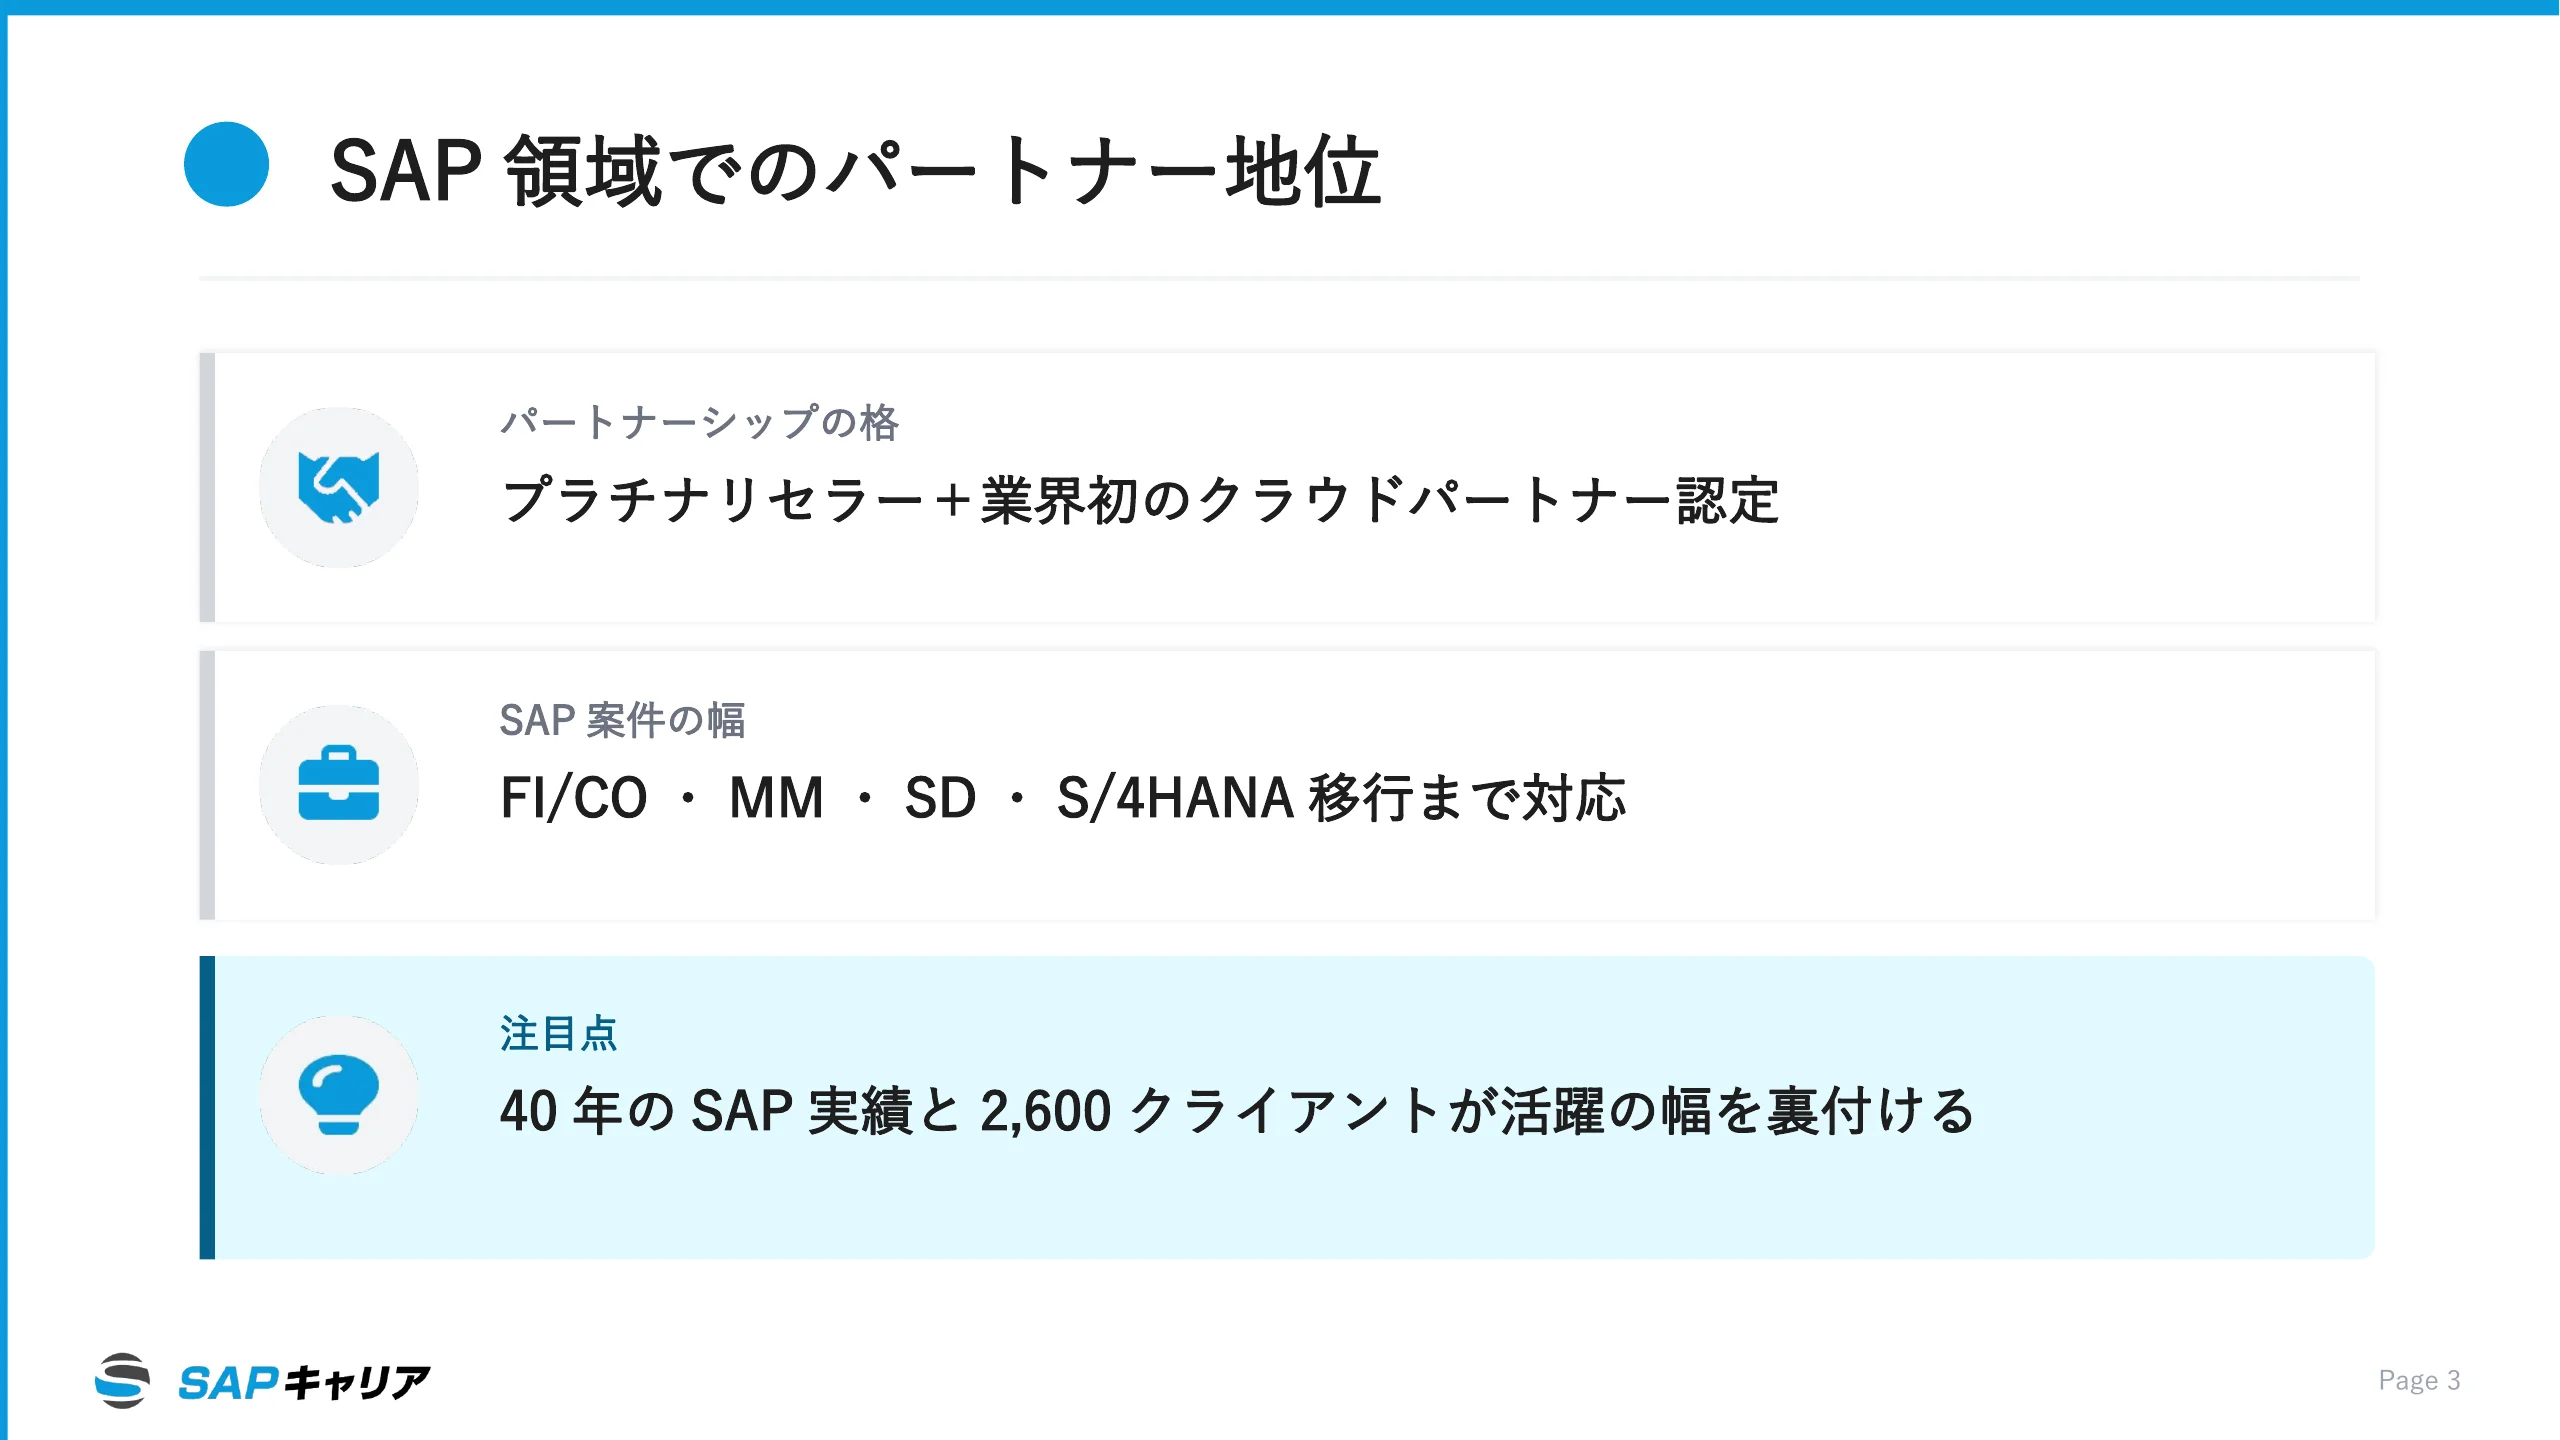Click the handshake partnership icon
This screenshot has width=2560, height=1440.
339,487
